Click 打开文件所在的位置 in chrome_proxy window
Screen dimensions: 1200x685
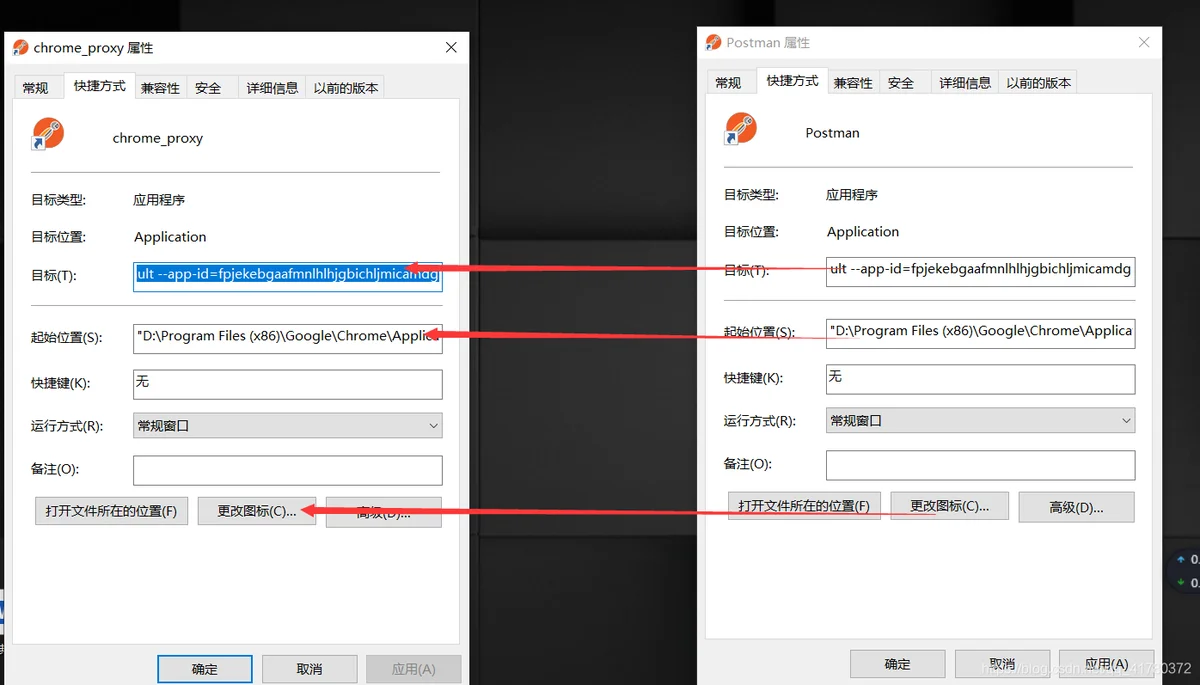coord(111,511)
